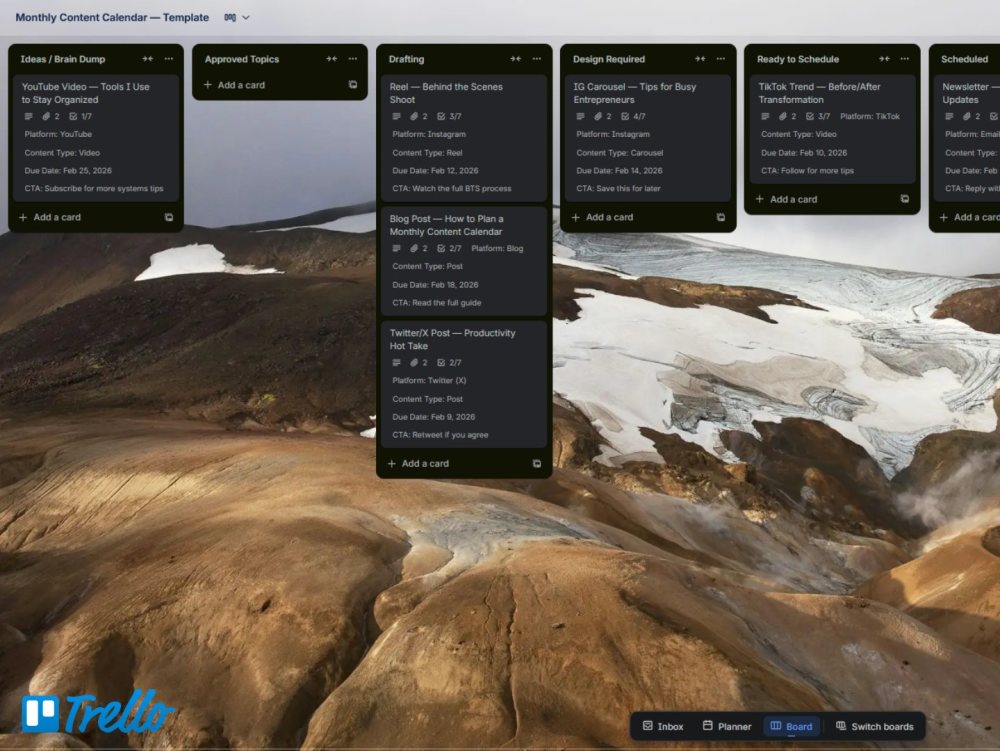This screenshot has height=751, width=1000.
Task: Click 'Due Date: Feb 10, 2026' text
Action: pyautogui.click(x=804, y=152)
